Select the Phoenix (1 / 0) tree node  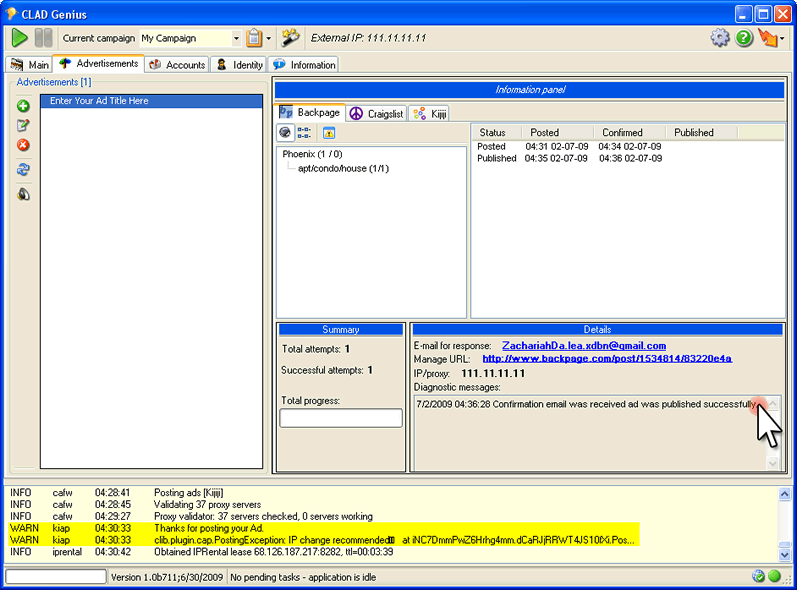(313, 154)
